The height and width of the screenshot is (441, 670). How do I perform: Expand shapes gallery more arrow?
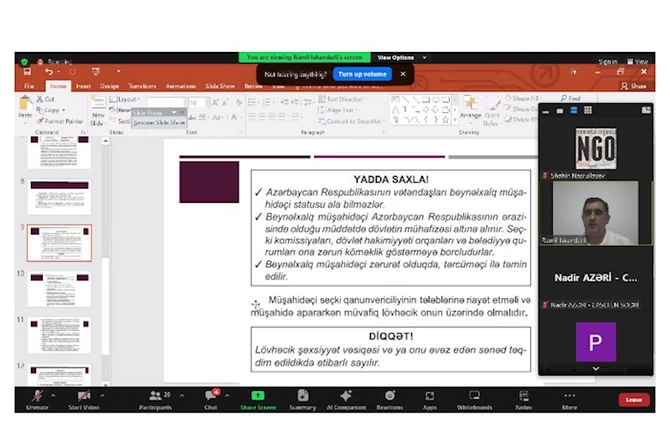[x=455, y=121]
